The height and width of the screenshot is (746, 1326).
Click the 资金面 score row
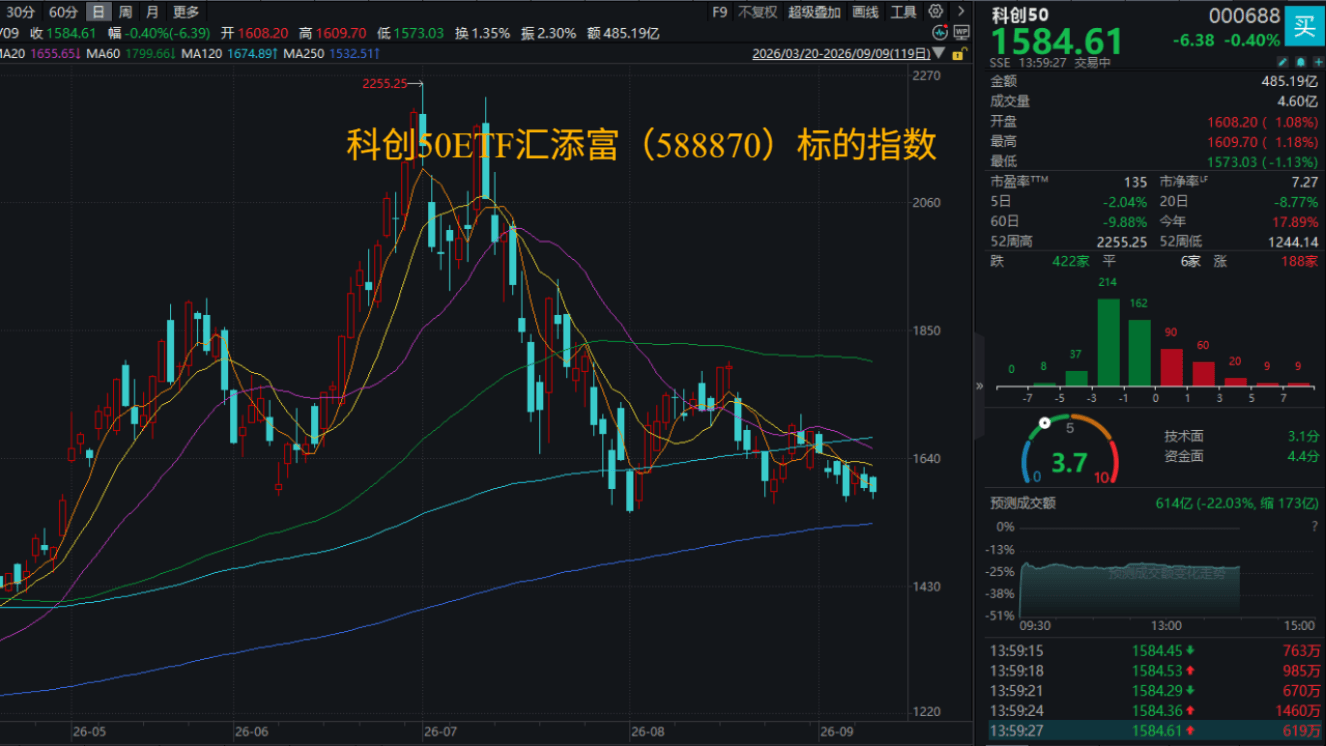point(1241,456)
